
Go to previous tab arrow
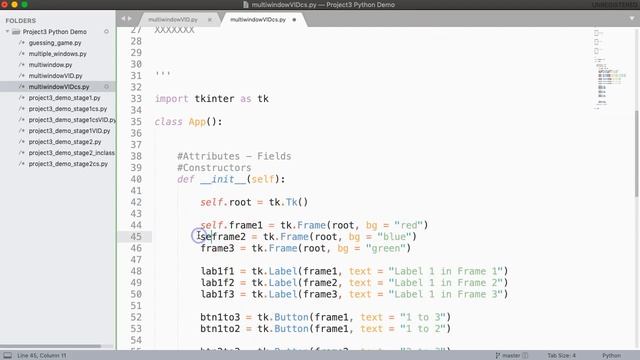click(x=123, y=19)
